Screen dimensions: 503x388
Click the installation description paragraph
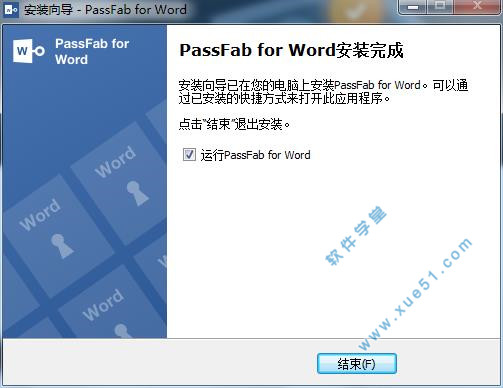(x=323, y=92)
